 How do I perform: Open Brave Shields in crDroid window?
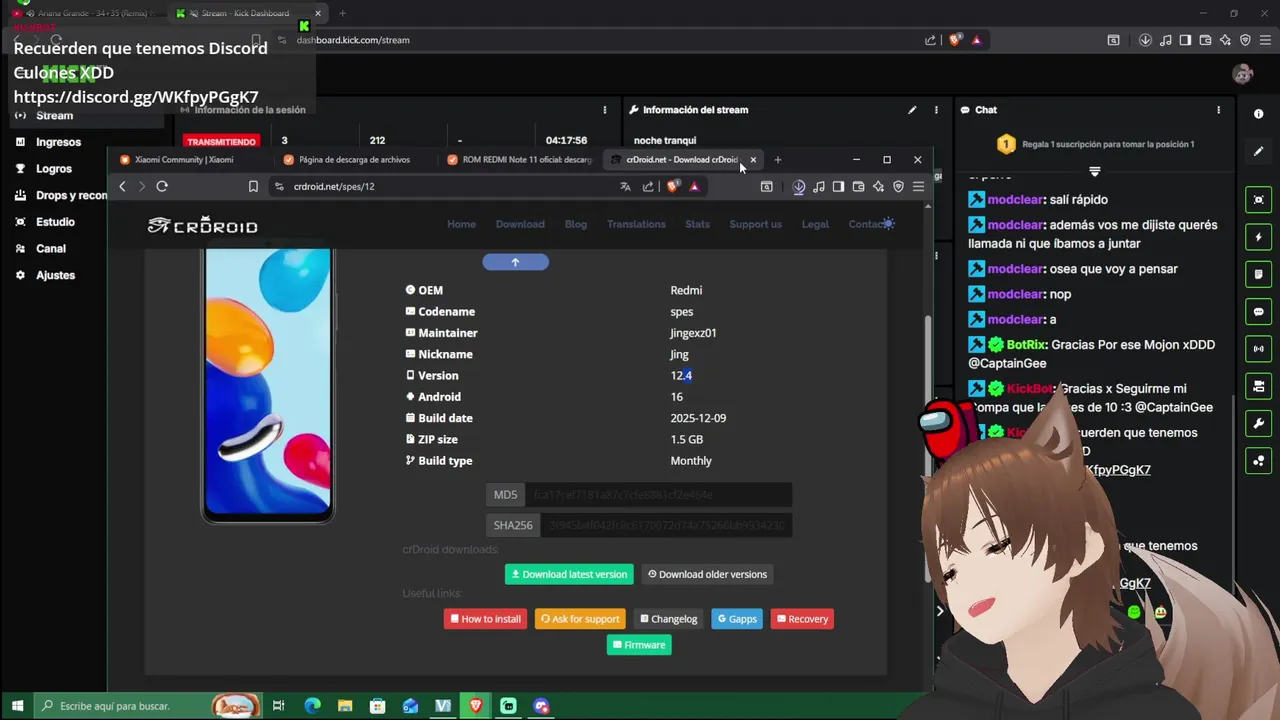tap(673, 186)
